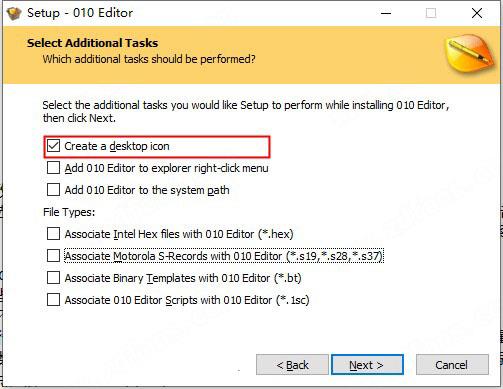503x389 pixels.
Task: Close the Setup - 010 Editor window
Action: point(477,13)
